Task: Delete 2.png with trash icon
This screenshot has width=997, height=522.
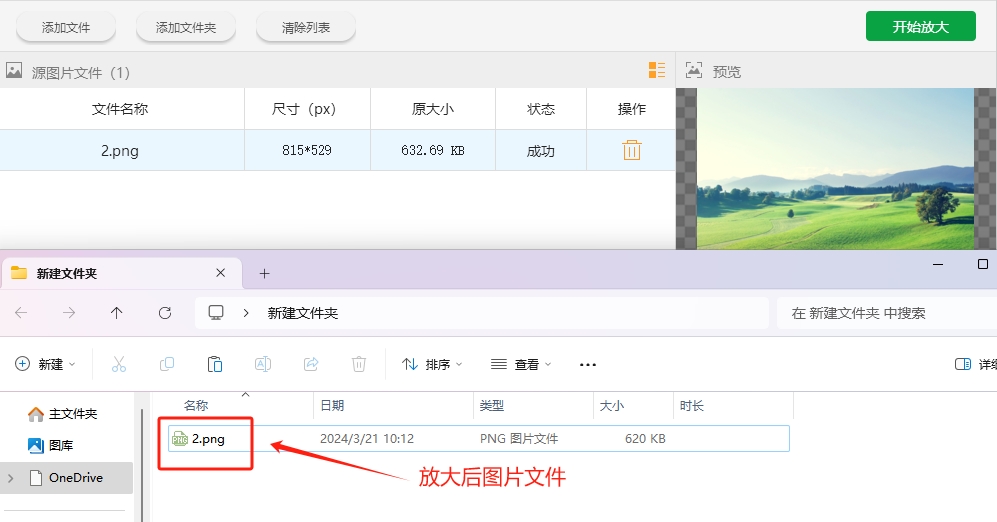Action: pyautogui.click(x=631, y=150)
